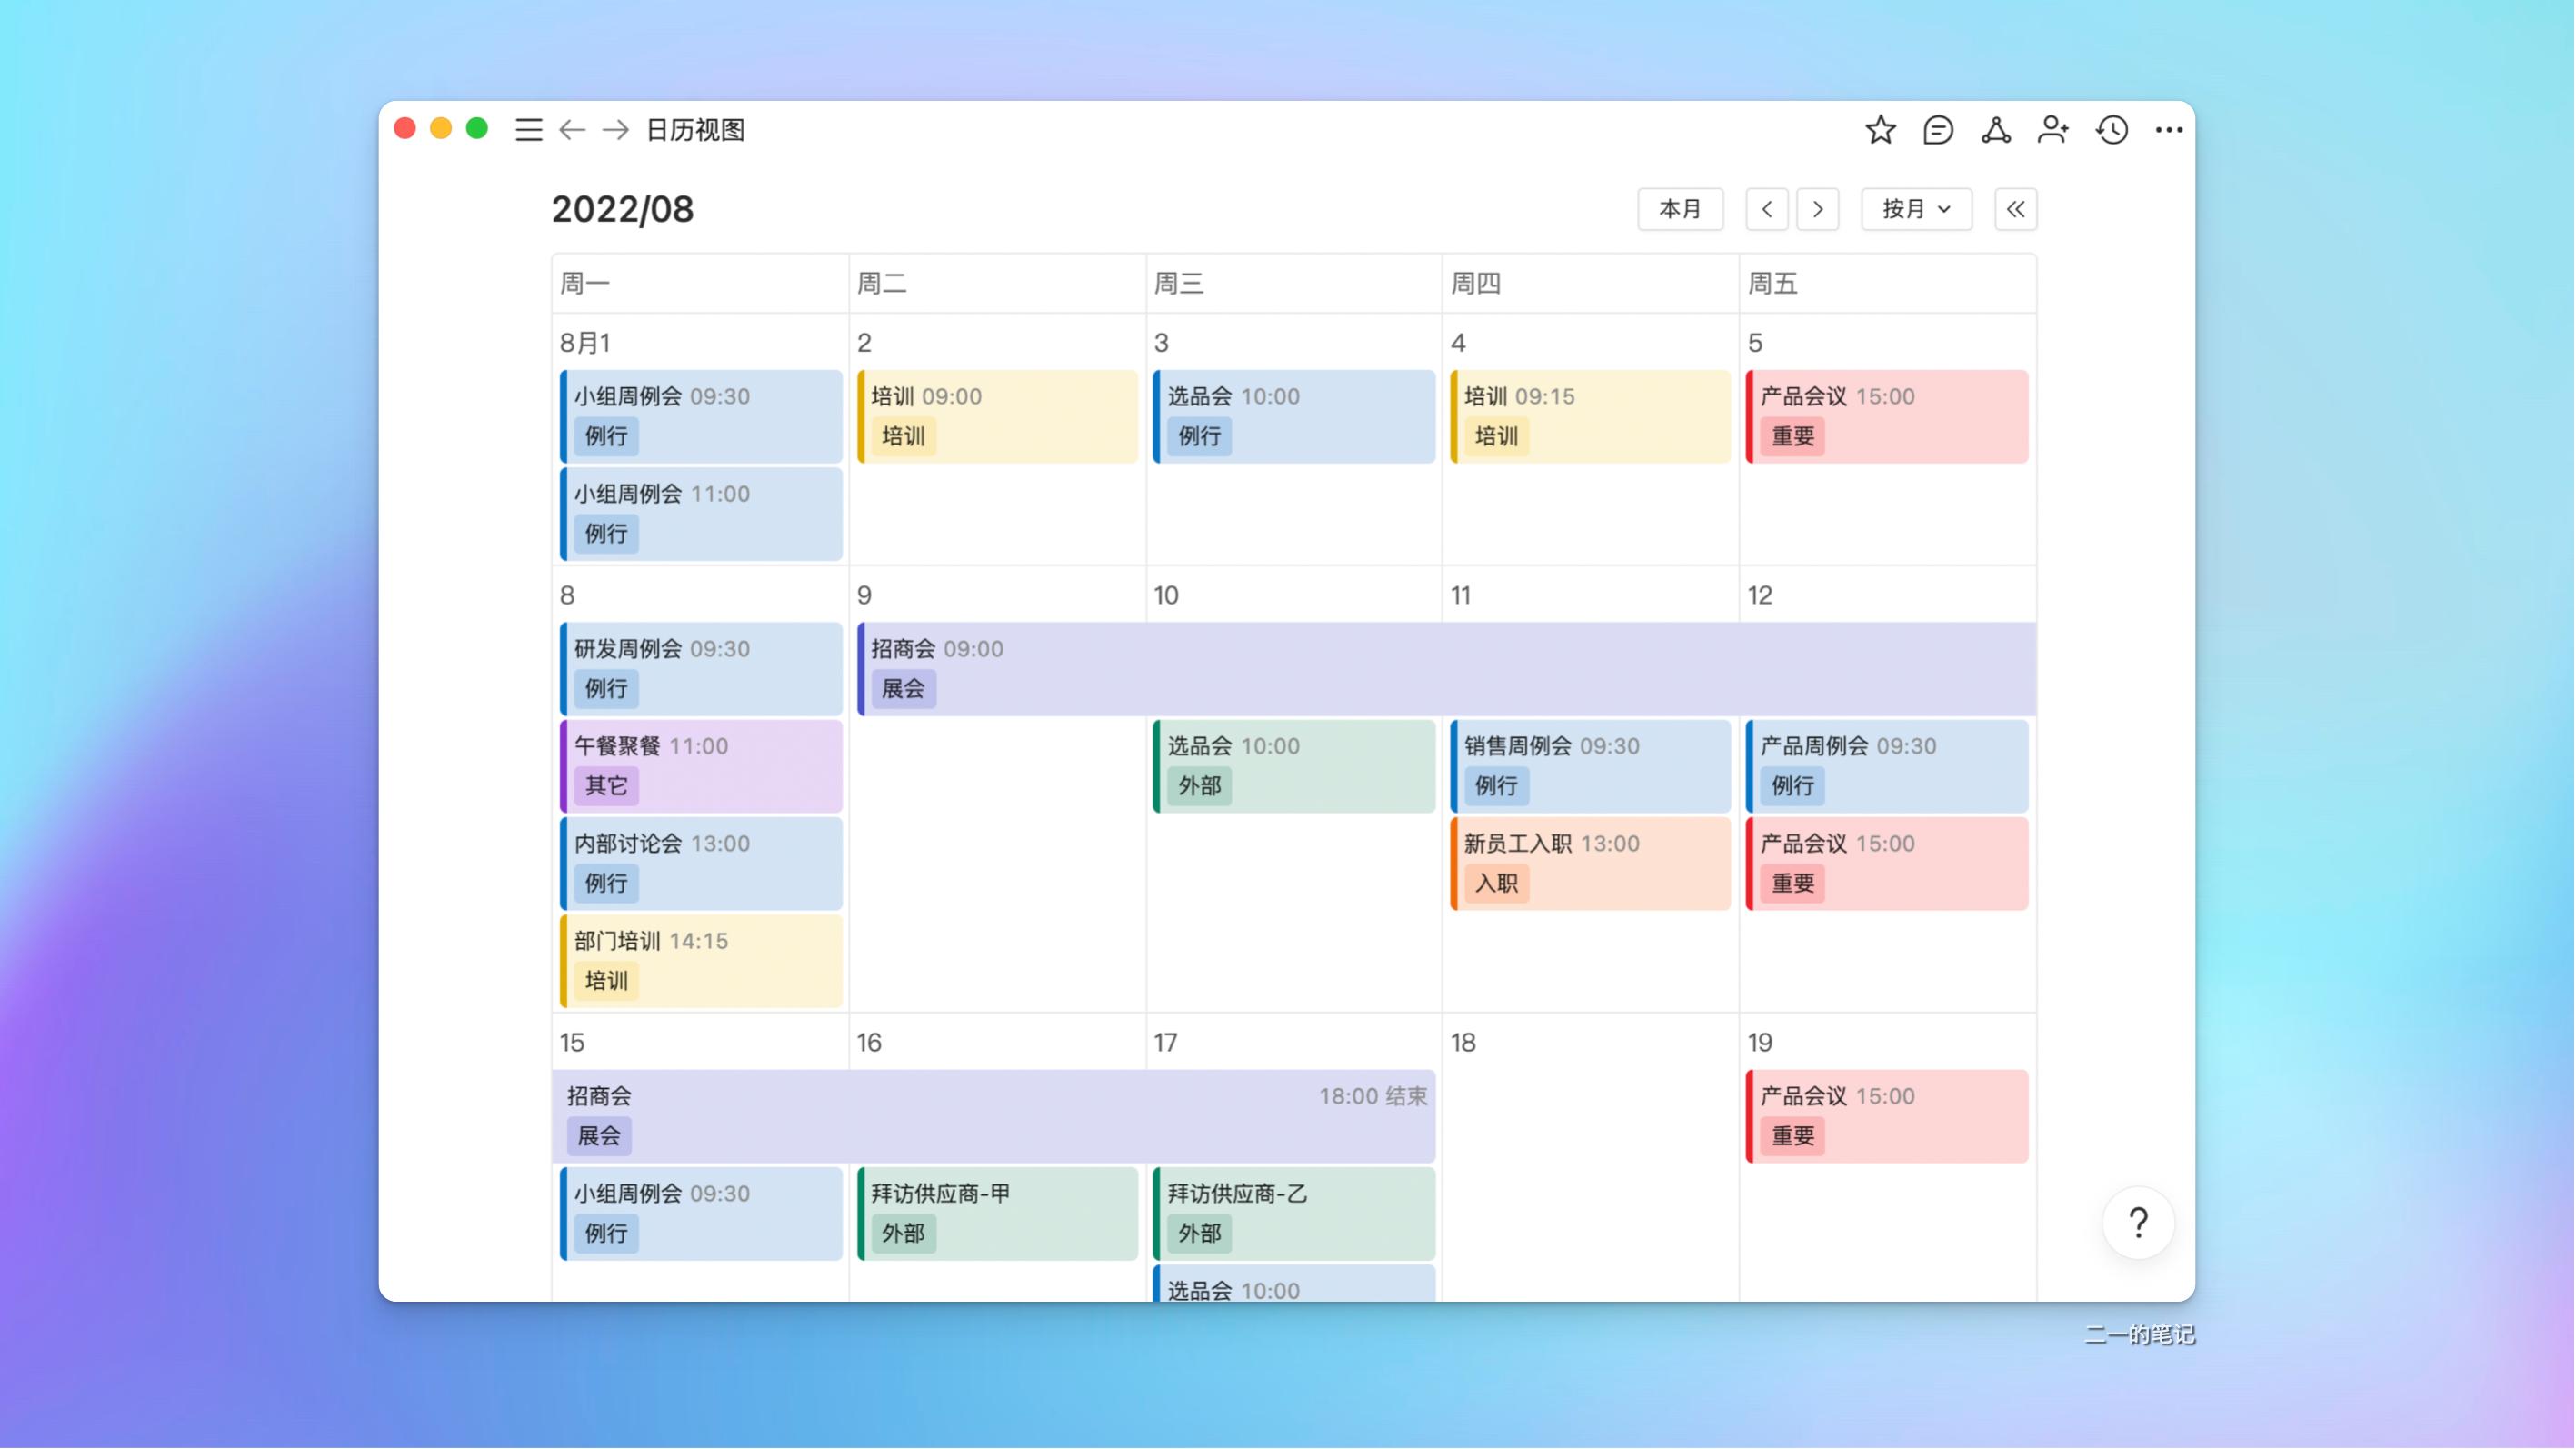Click the help question mark button
Screen dimensions: 2576x1449
(x=2137, y=1222)
